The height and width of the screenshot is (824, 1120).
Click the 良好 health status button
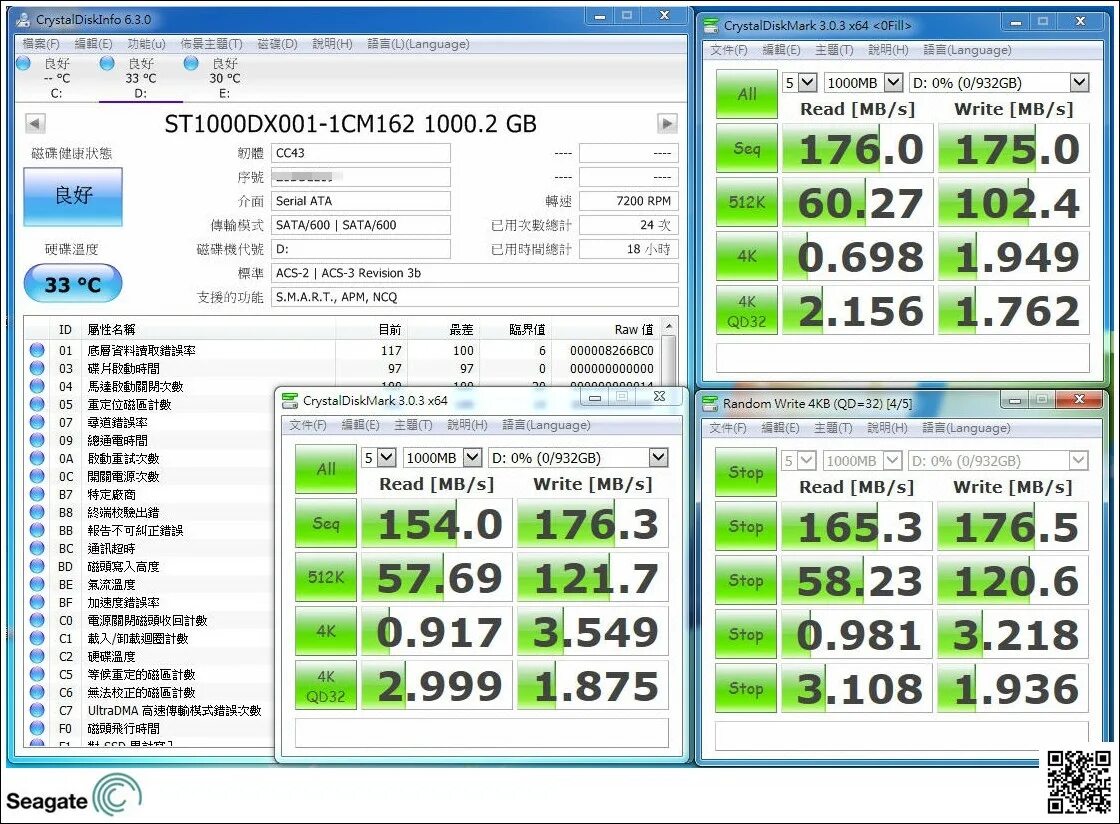pos(73,196)
